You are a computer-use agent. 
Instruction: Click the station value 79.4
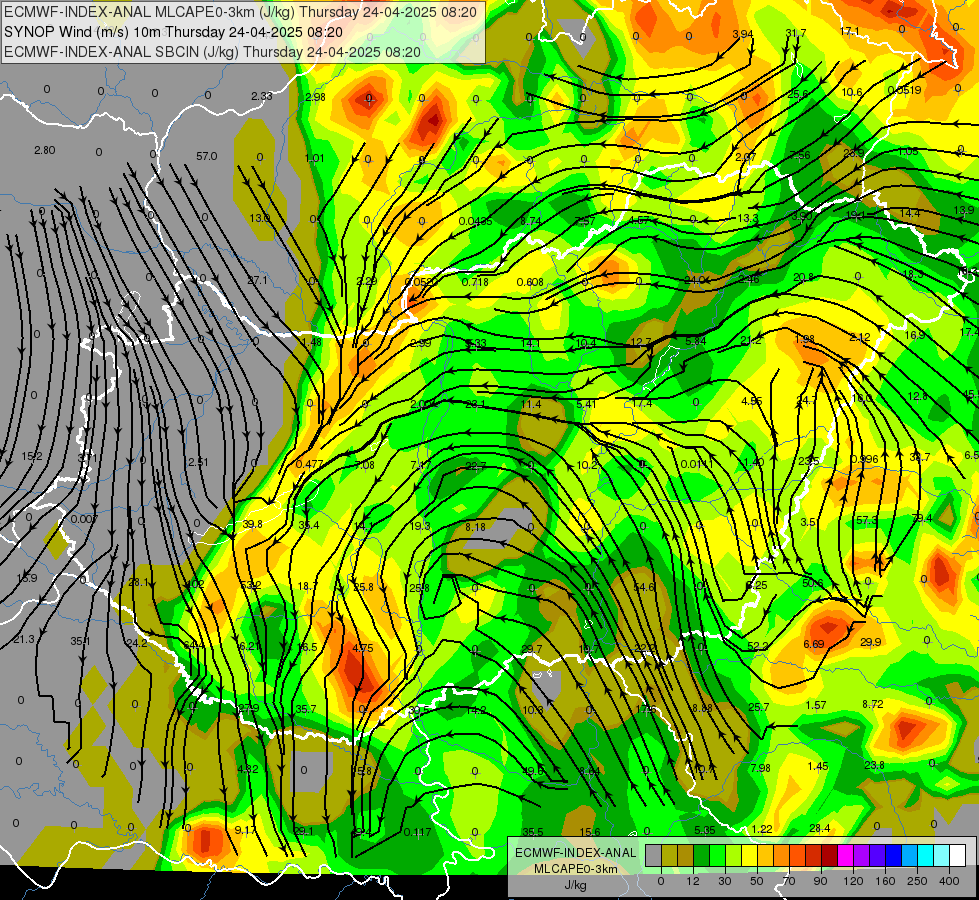[922, 518]
